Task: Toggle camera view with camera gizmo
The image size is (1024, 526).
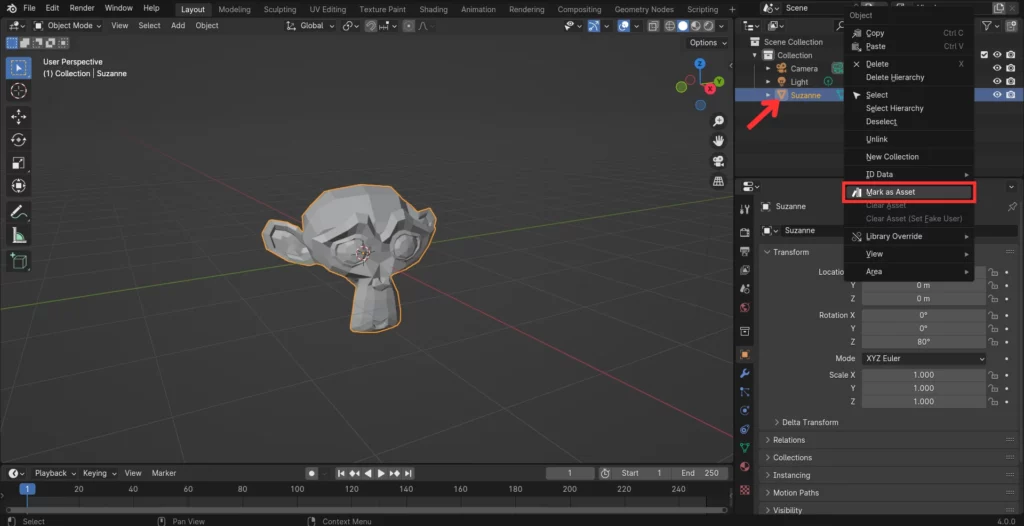Action: pyautogui.click(x=718, y=161)
